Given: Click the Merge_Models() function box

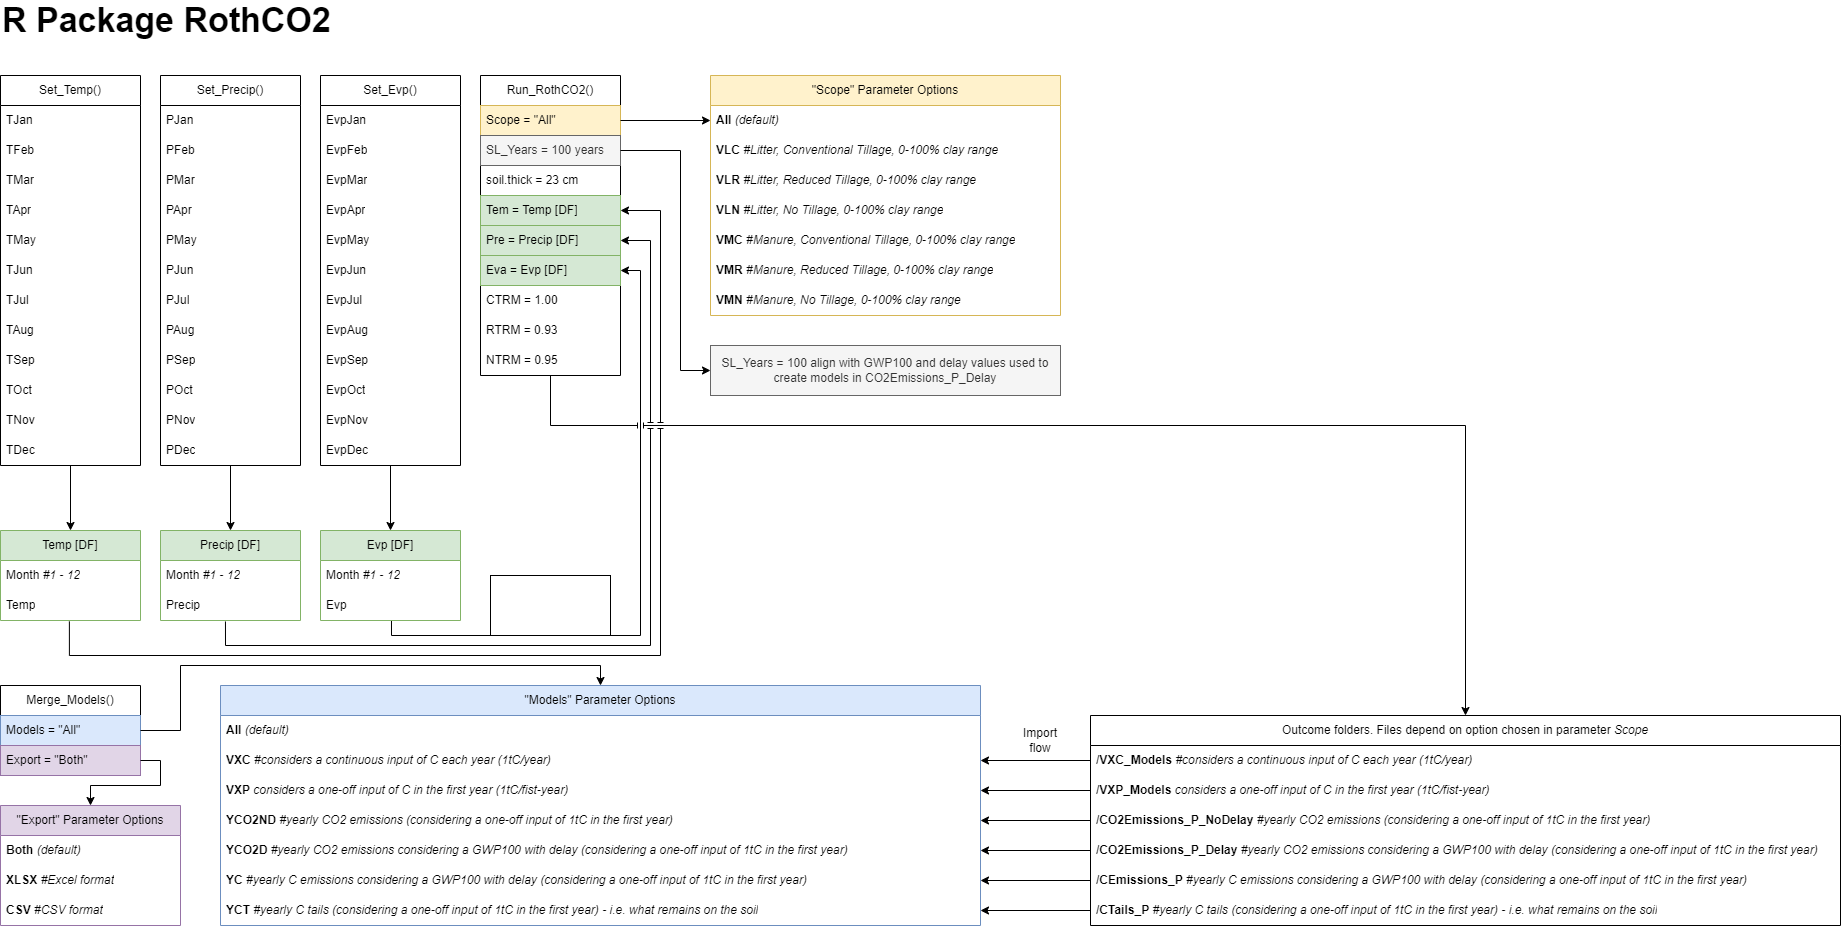Looking at the screenshot, I should click(70, 699).
